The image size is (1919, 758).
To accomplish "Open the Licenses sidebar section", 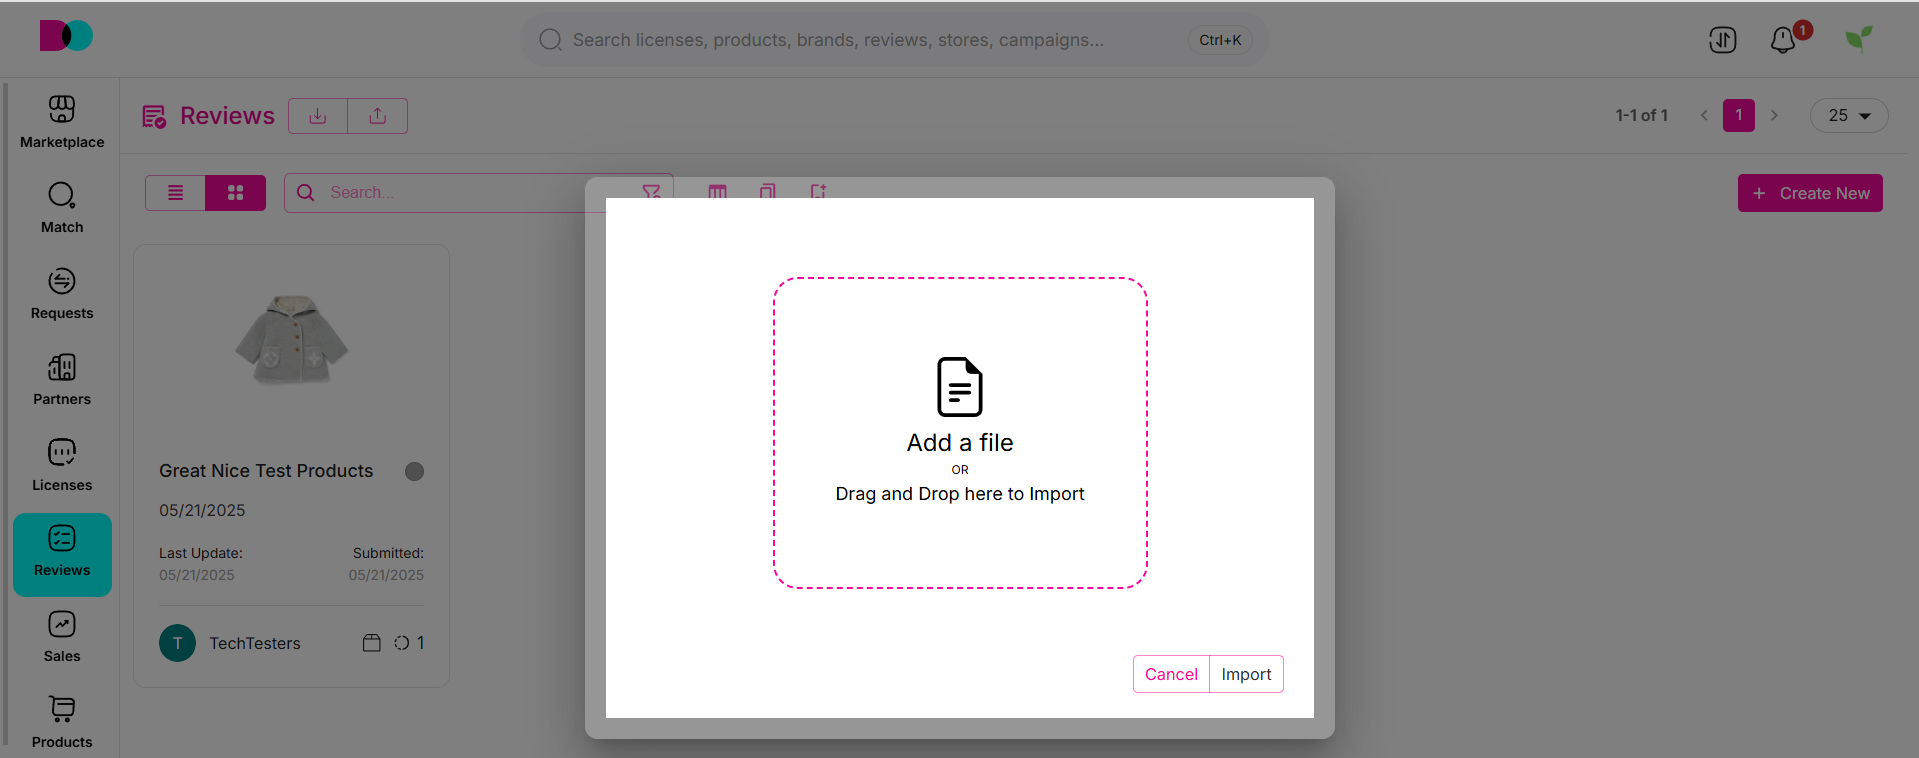I will (x=62, y=466).
